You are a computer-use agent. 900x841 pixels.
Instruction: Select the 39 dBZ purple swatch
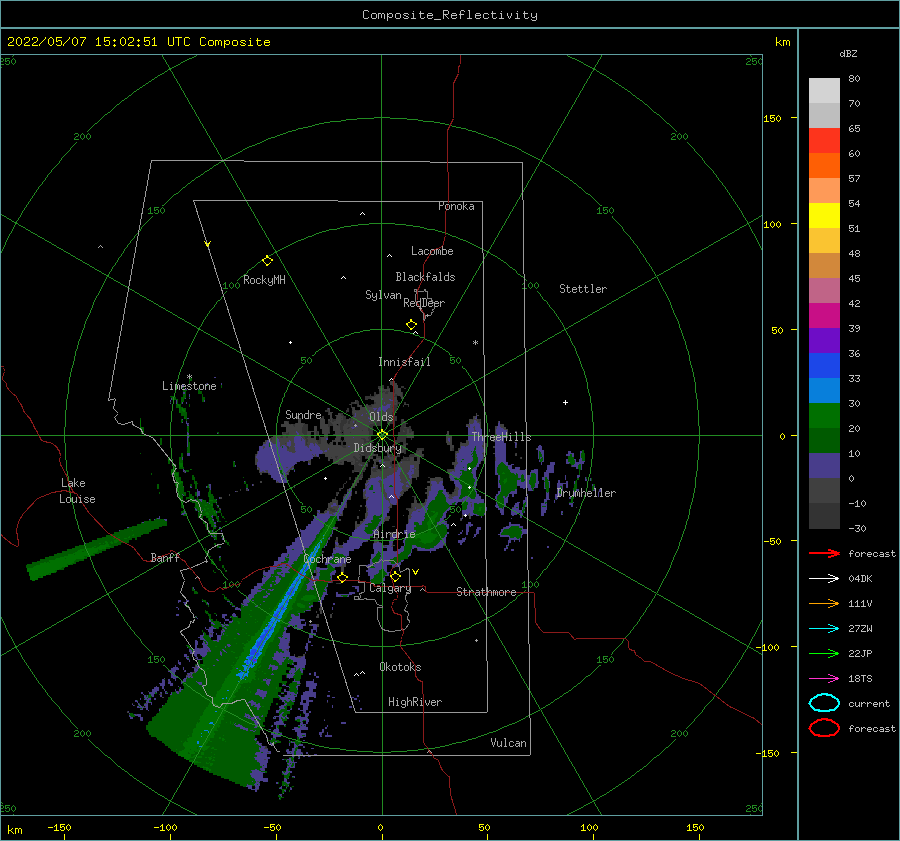point(824,340)
